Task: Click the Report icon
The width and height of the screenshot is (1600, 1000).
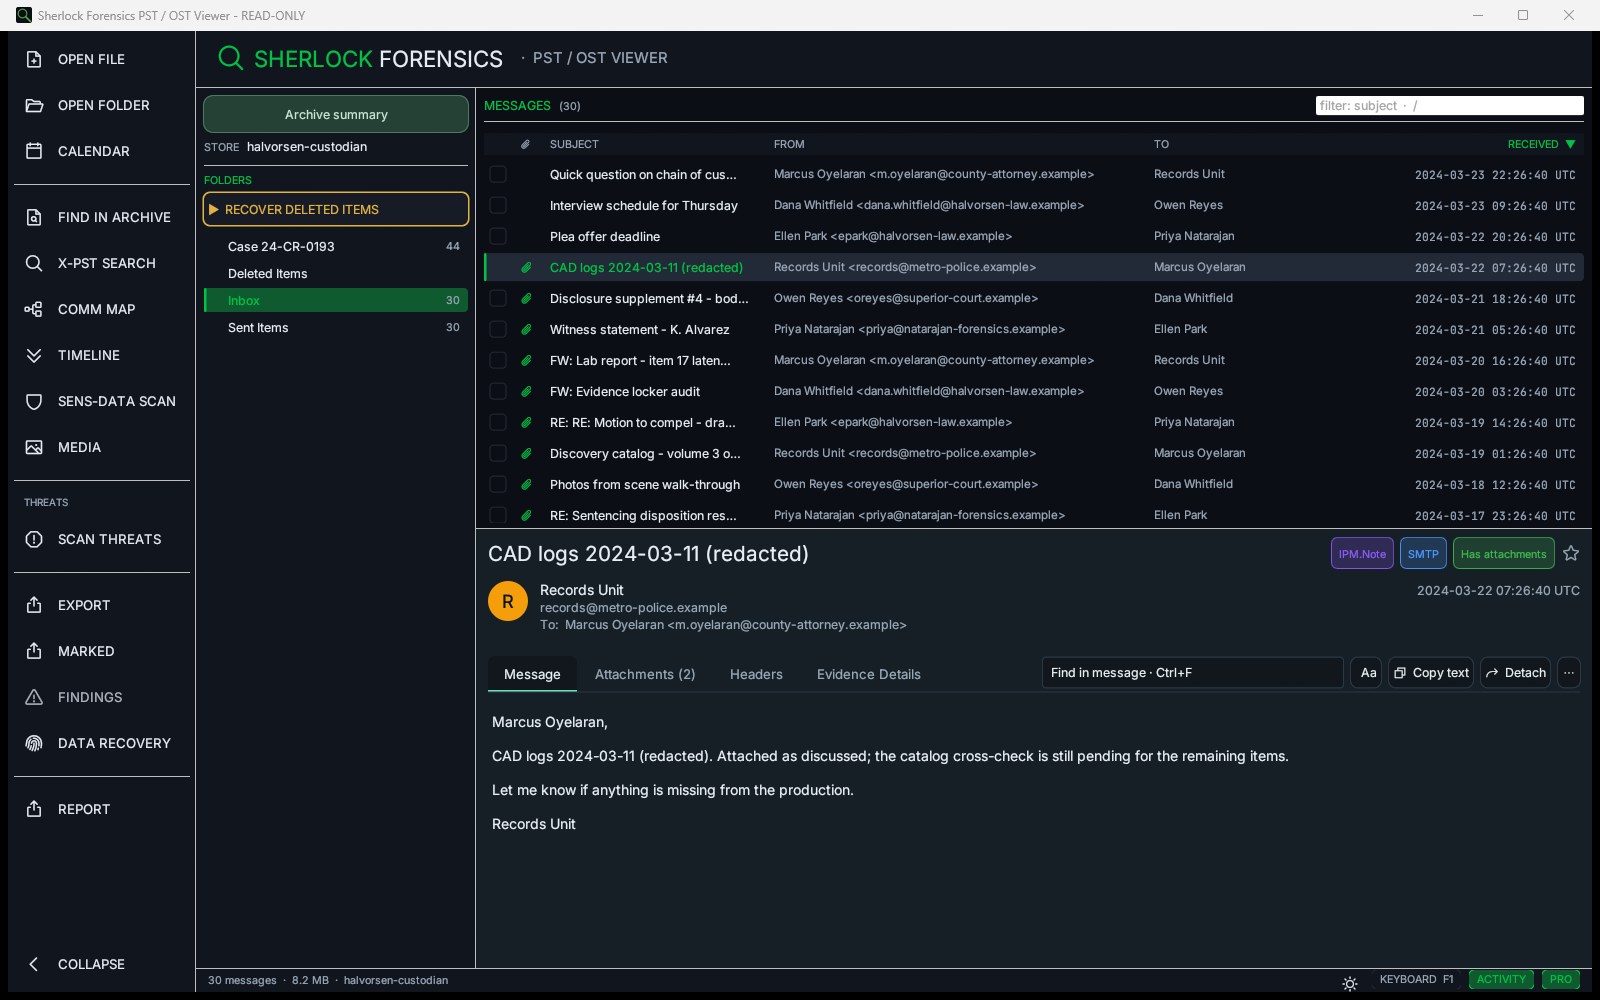Action: (x=34, y=809)
